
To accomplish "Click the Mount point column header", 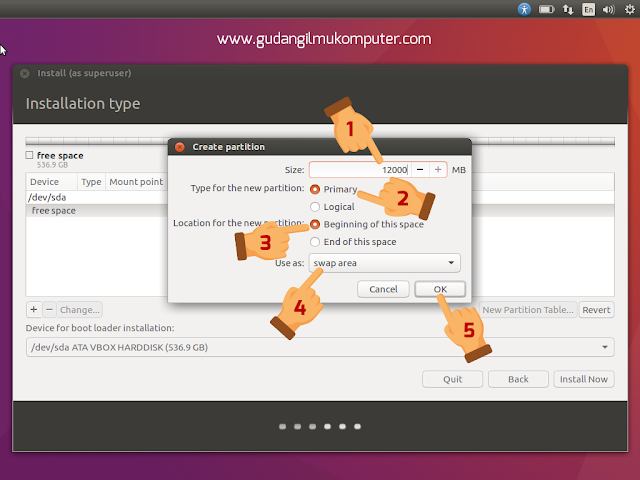I will click(x=136, y=182).
